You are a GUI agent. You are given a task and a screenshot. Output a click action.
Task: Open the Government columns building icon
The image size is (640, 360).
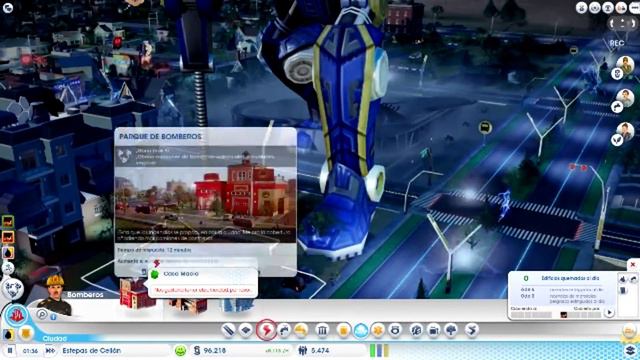pyautogui.click(x=322, y=330)
